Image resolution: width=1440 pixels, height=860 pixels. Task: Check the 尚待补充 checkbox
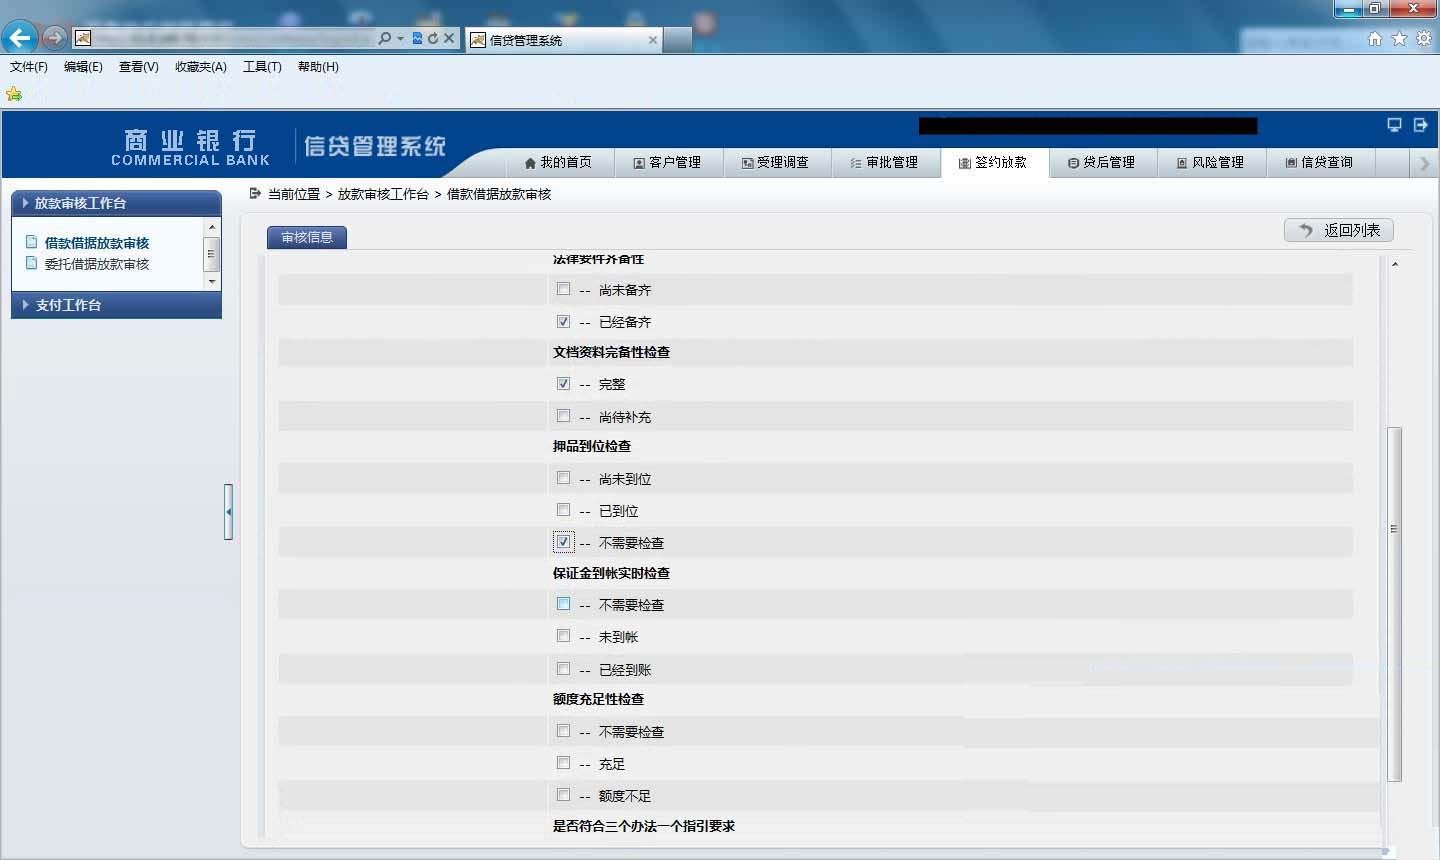[564, 415]
